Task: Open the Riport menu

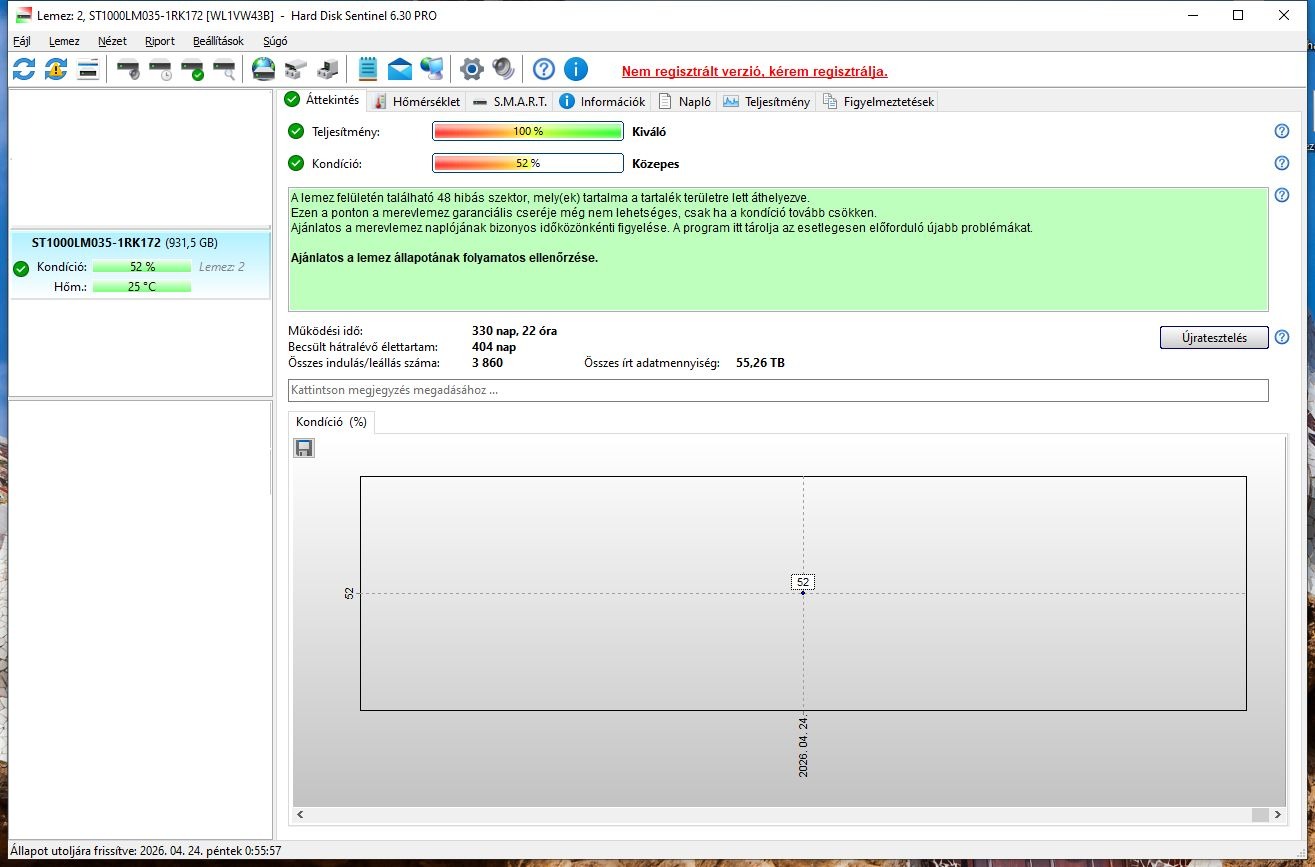Action: click(x=160, y=41)
